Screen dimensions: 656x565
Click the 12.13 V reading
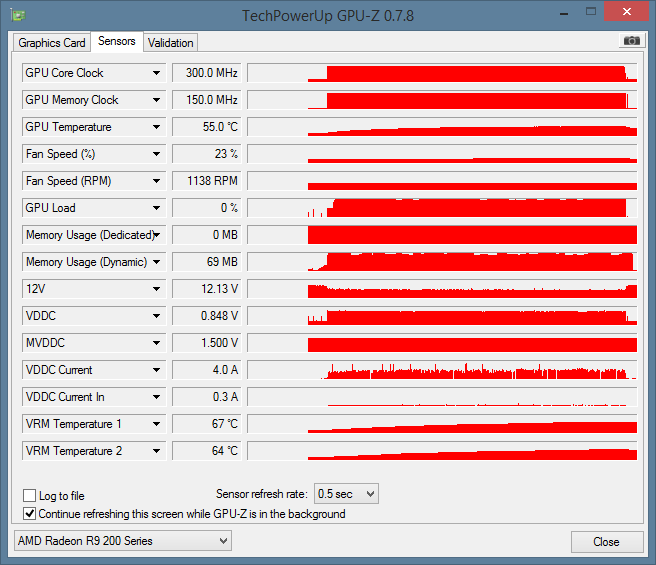pyautogui.click(x=207, y=289)
